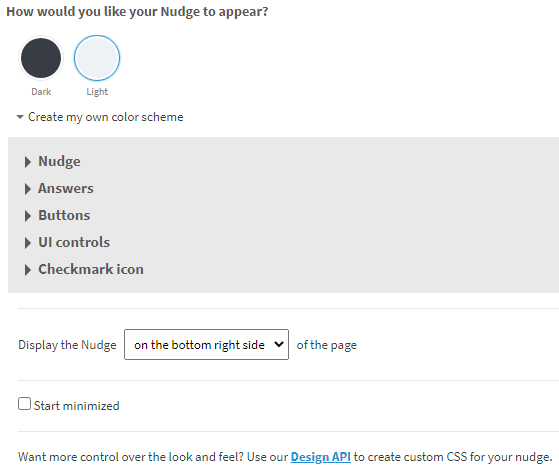Choose the Dark color theme circle
This screenshot has height=468, width=559.
41,58
